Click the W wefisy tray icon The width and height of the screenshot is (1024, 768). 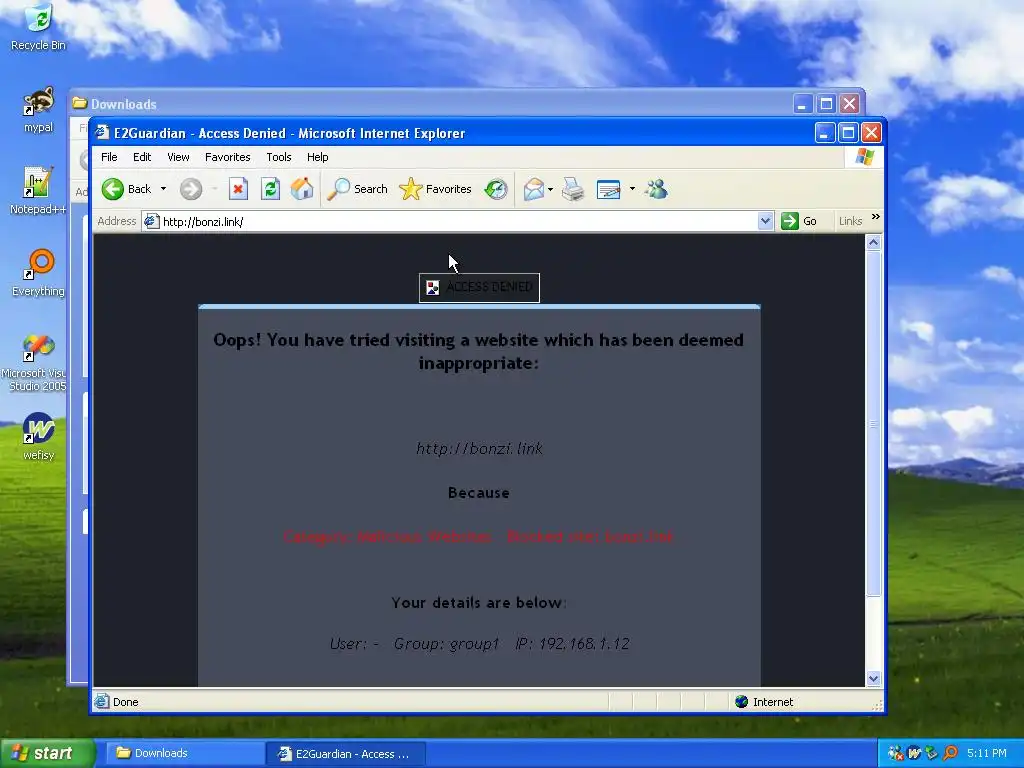pos(914,753)
